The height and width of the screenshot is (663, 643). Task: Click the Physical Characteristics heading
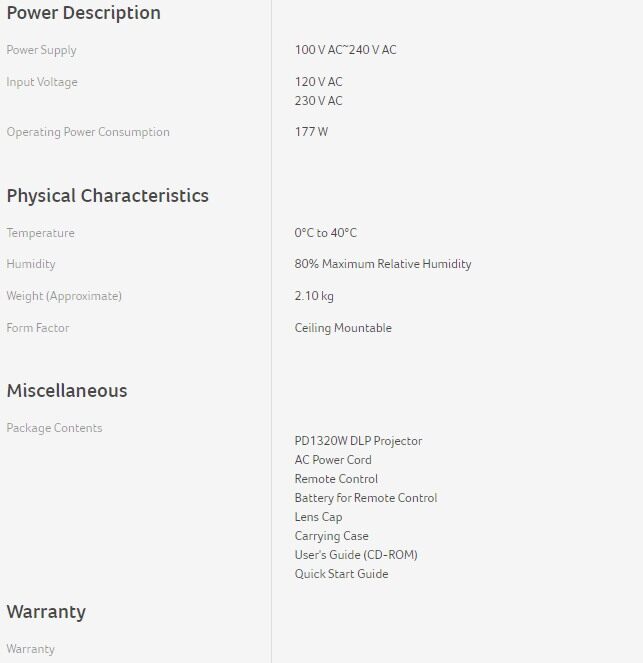[107, 196]
